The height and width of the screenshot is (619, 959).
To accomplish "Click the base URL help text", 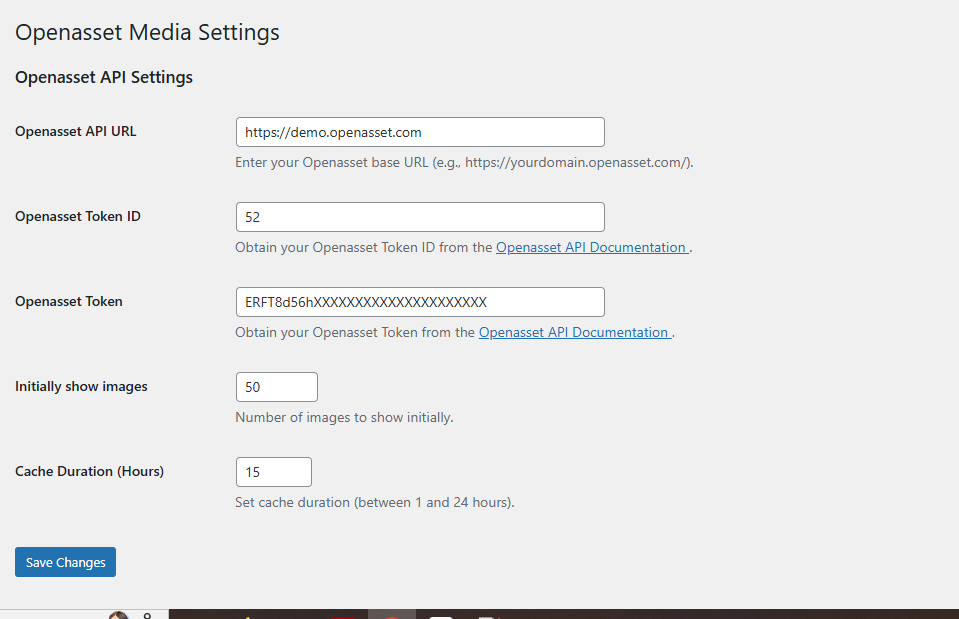I will click(464, 162).
